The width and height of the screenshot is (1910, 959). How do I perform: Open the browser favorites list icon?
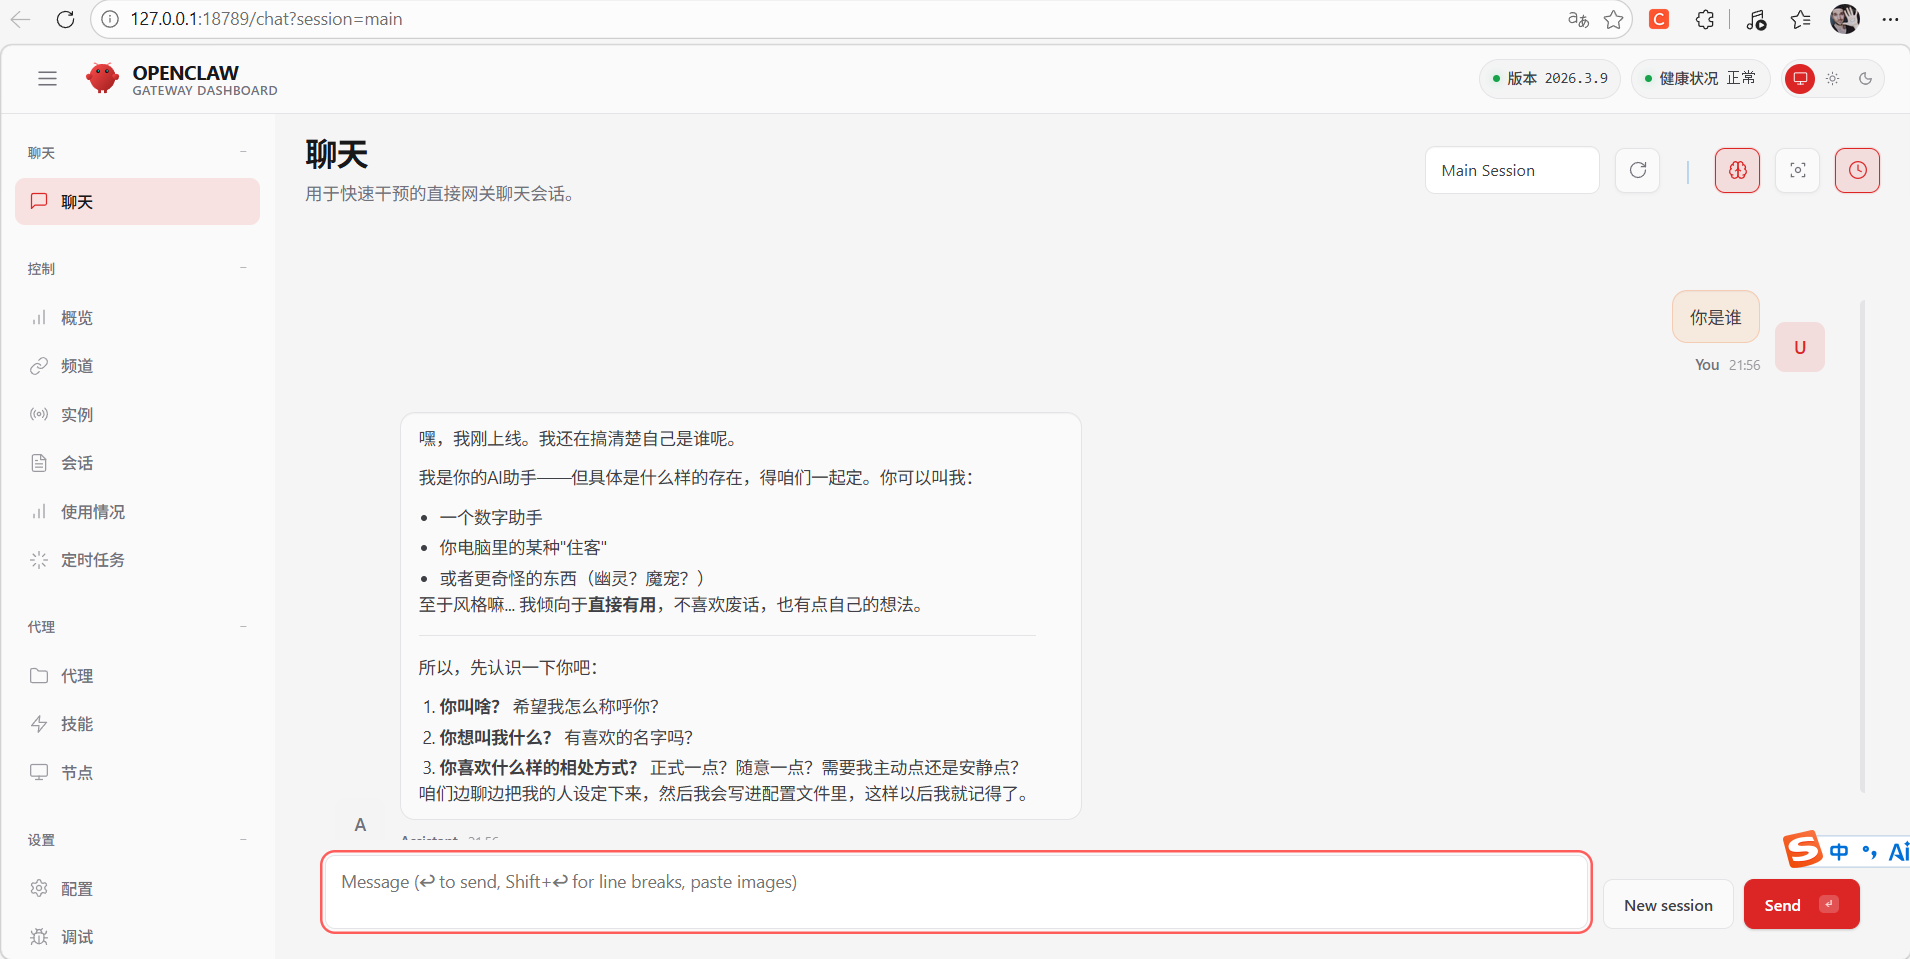coord(1801,19)
